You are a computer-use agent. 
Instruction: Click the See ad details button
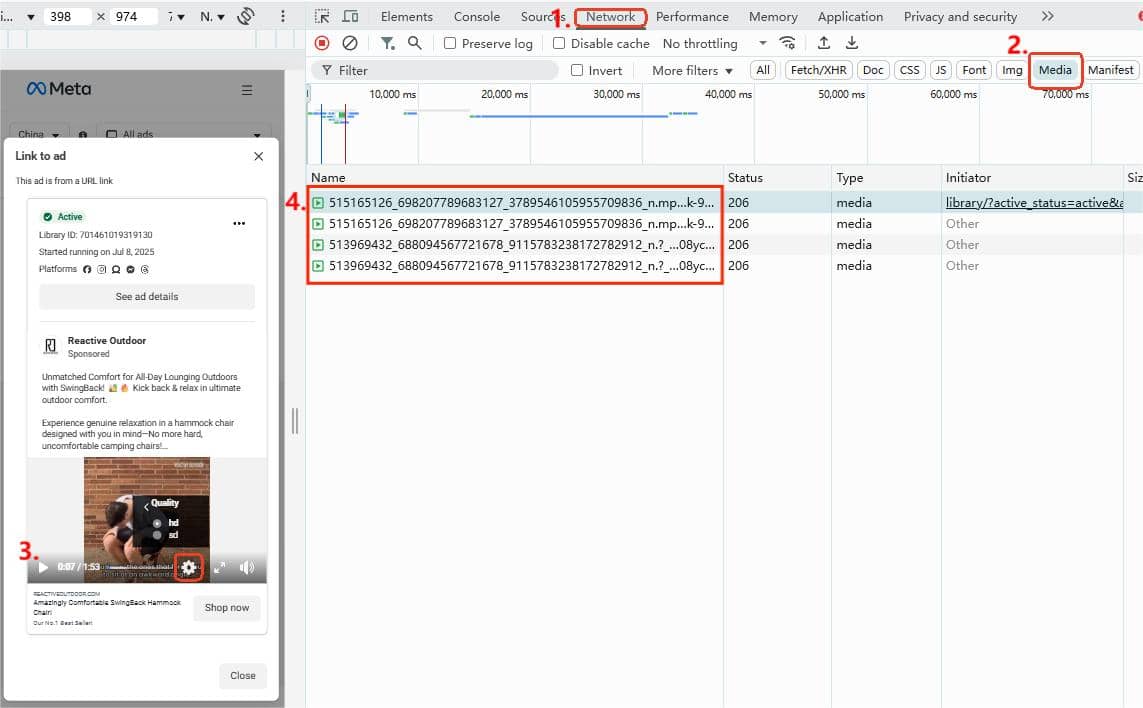145,294
